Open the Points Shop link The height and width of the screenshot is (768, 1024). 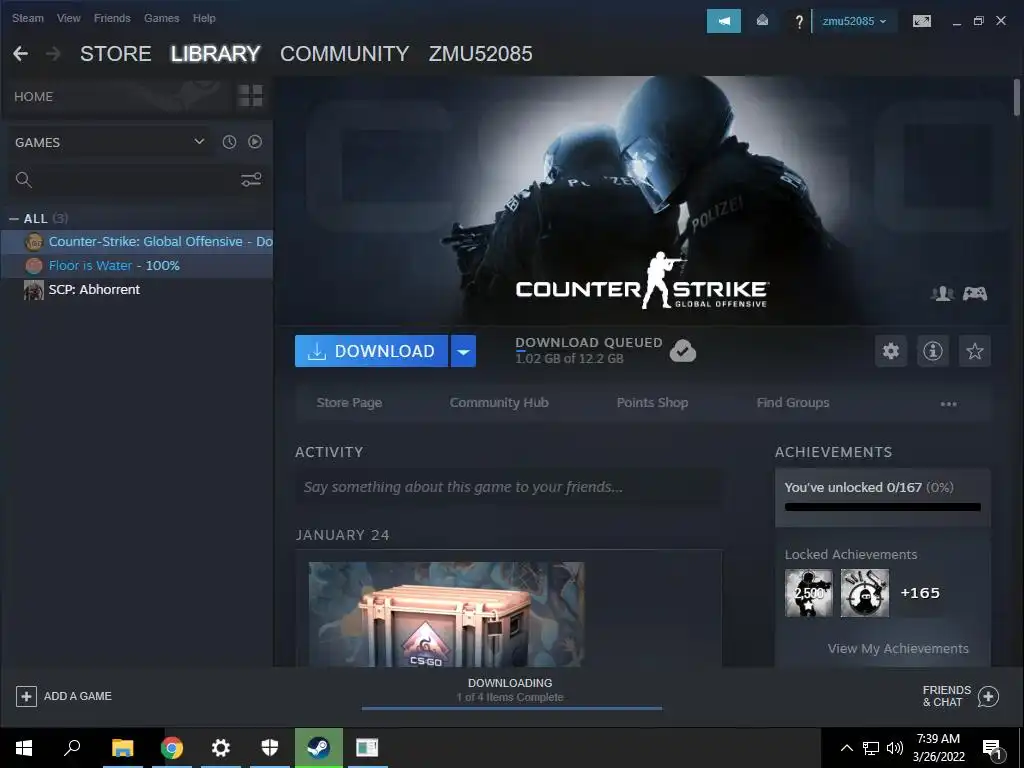[x=652, y=403]
